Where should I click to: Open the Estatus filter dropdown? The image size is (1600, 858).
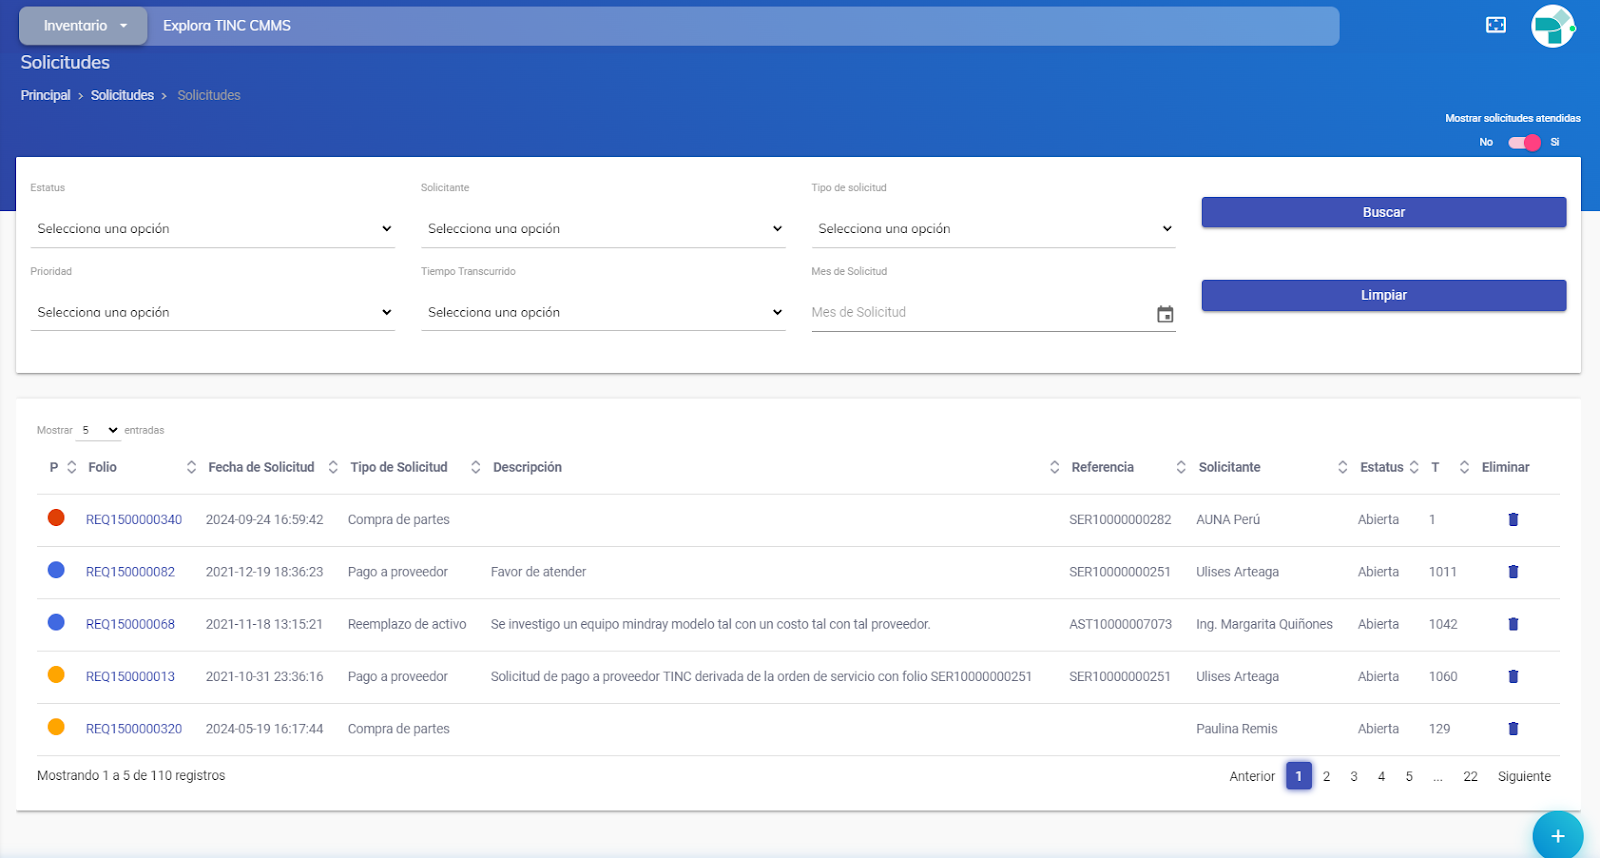(x=212, y=229)
